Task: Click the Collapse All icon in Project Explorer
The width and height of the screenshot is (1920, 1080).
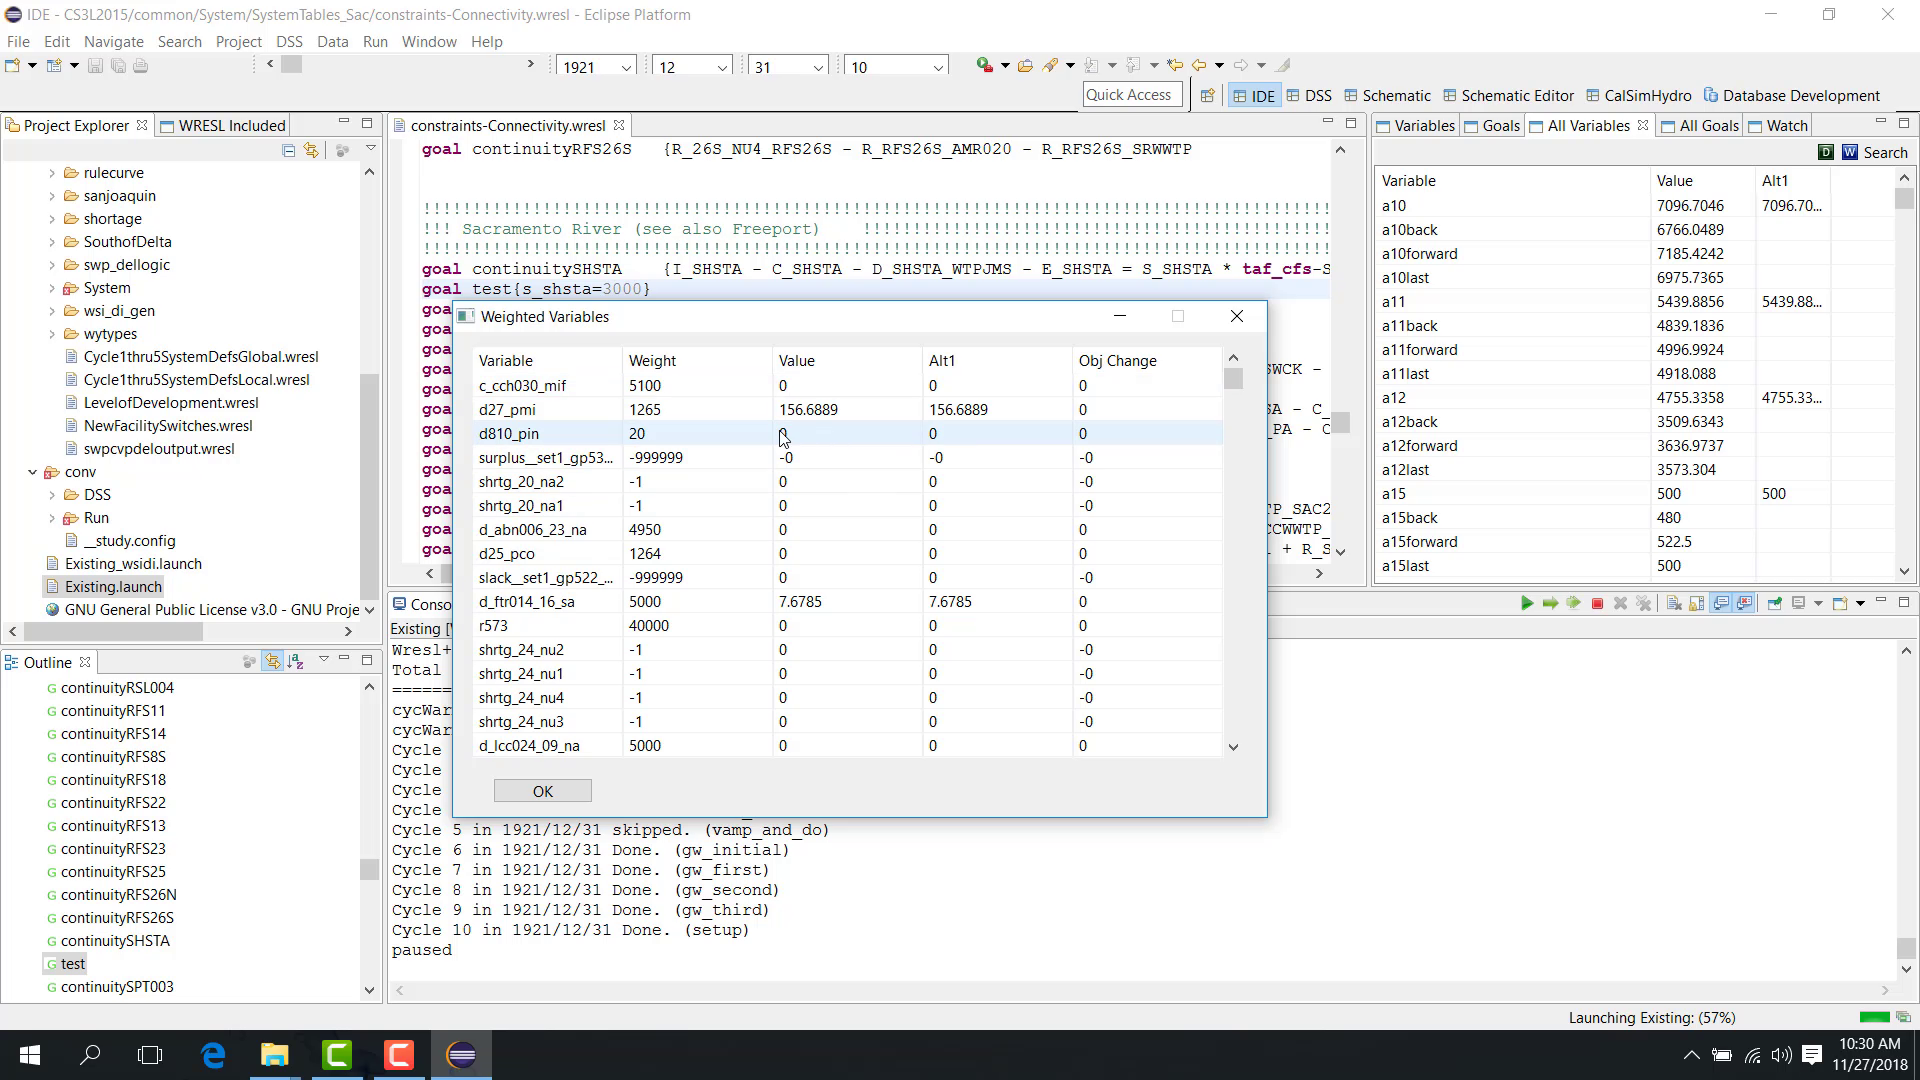Action: coord(288,150)
